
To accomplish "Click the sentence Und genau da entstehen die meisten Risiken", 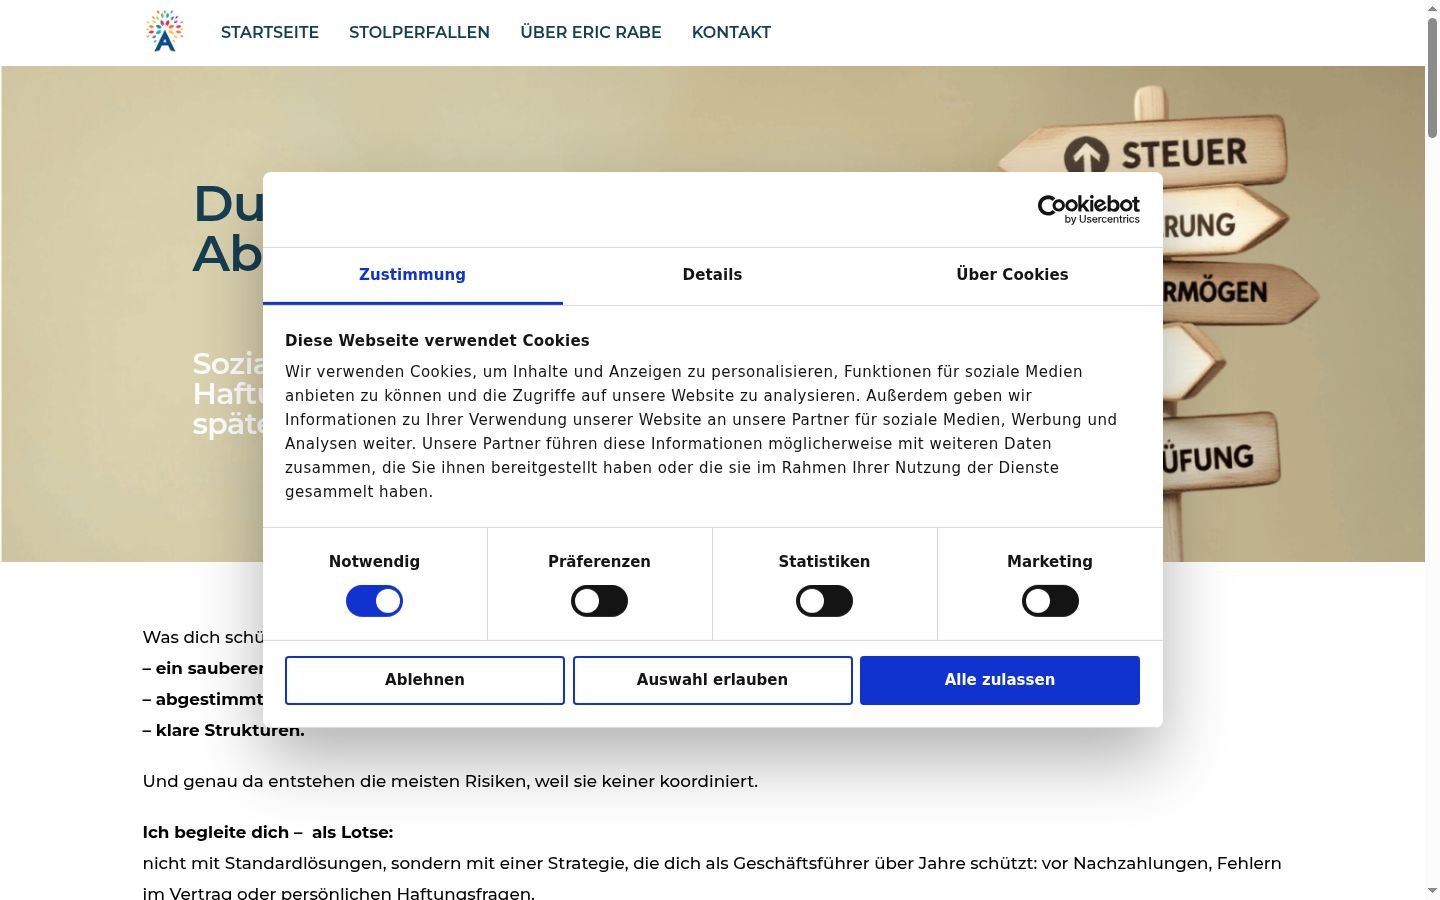I will coord(450,781).
